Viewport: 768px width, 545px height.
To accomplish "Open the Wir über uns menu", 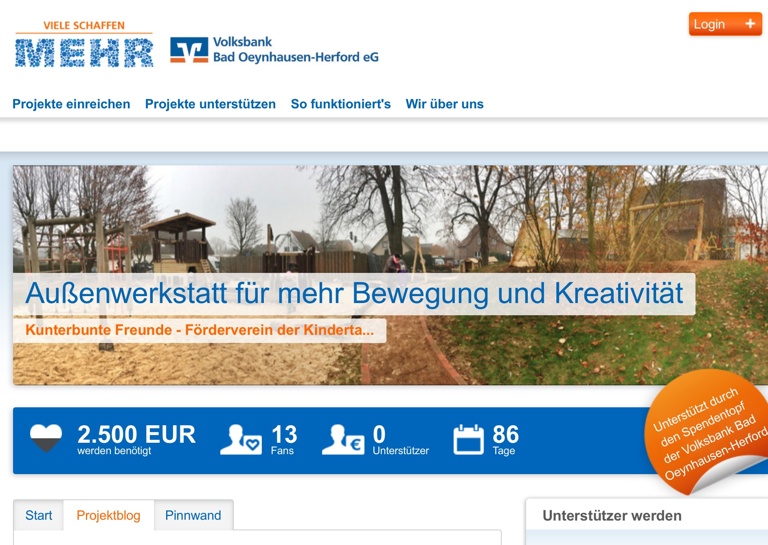I will pyautogui.click(x=444, y=104).
